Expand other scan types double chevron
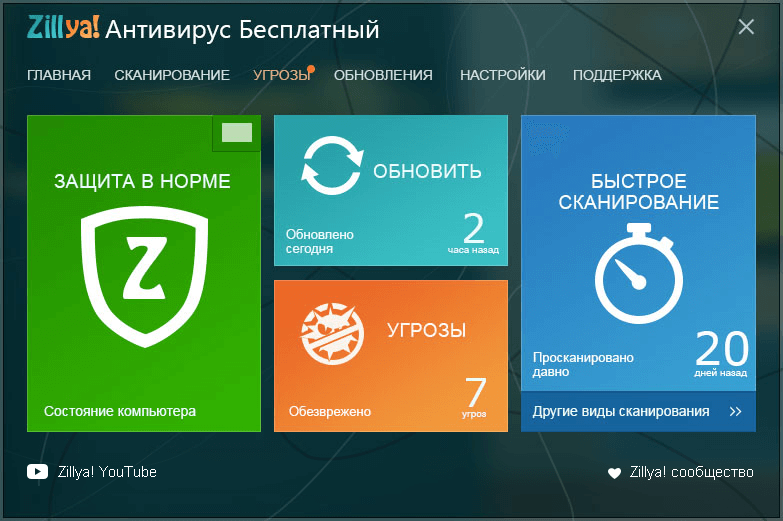 coord(736,412)
